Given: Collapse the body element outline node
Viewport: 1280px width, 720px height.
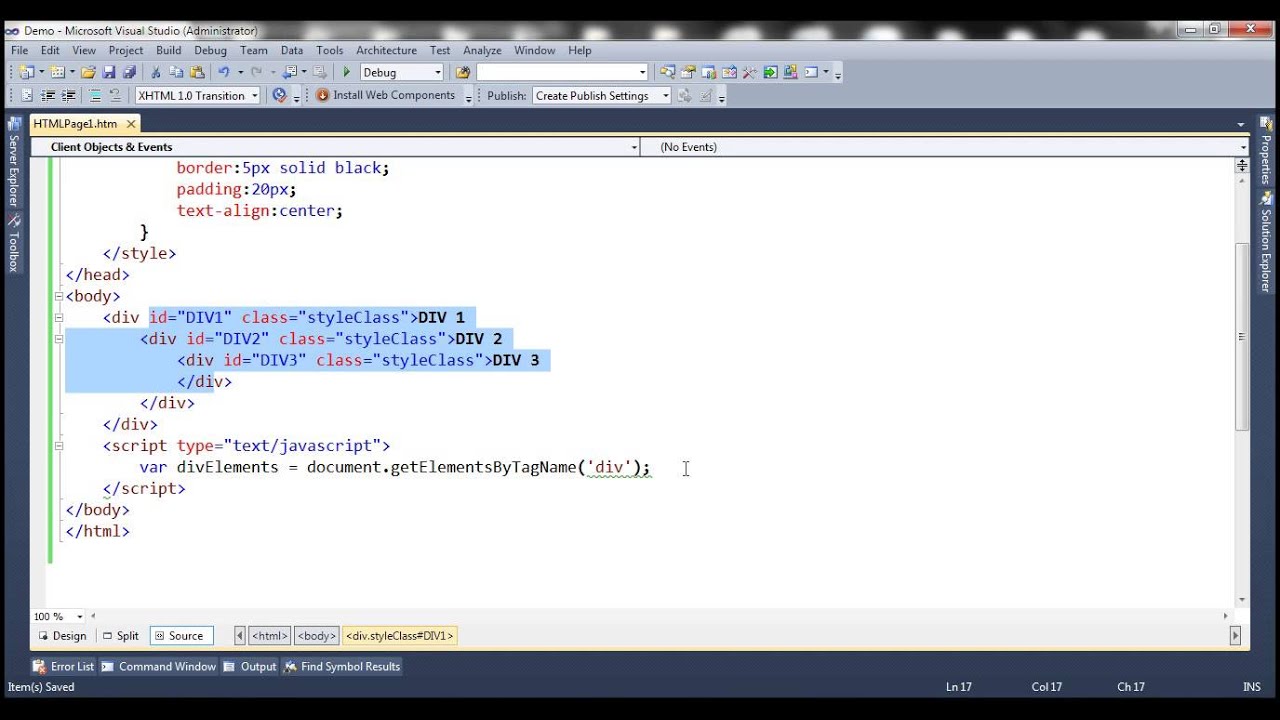Looking at the screenshot, I should [x=58, y=296].
